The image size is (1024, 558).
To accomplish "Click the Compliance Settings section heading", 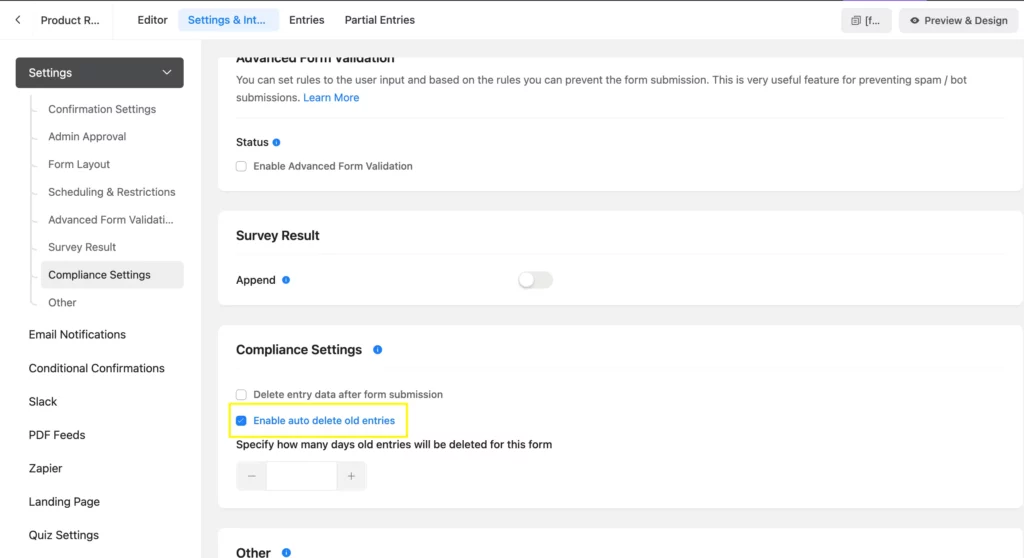I will click(298, 350).
